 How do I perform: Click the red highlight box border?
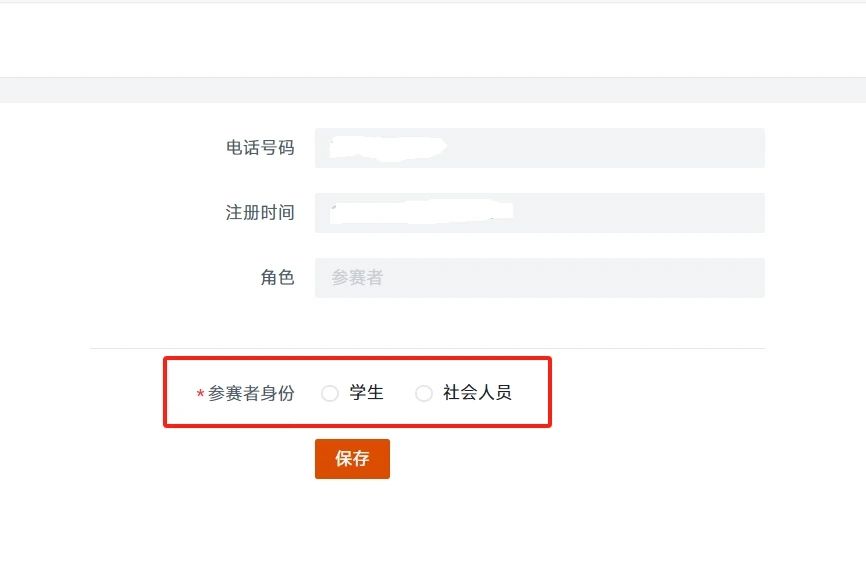[357, 358]
